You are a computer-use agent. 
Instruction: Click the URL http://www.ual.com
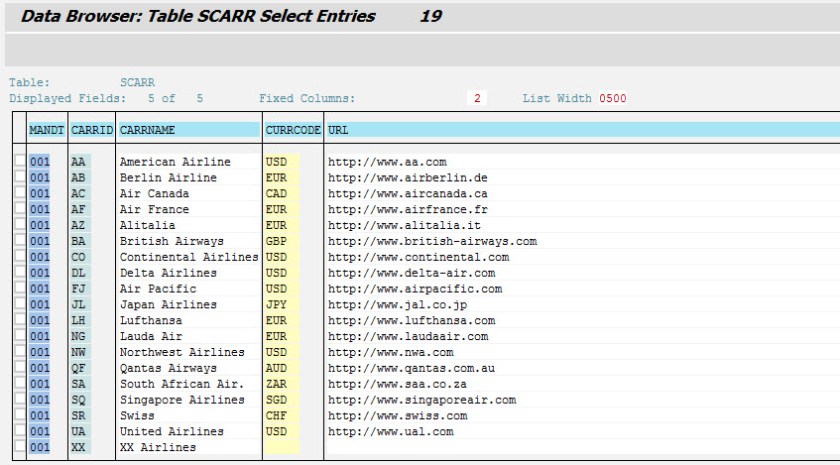391,431
